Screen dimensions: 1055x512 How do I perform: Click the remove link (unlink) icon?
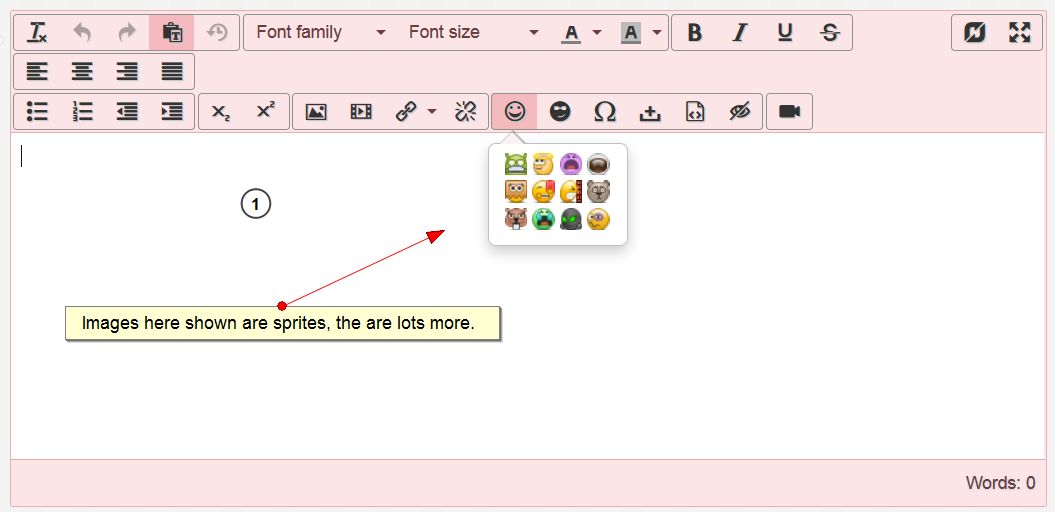(x=465, y=112)
